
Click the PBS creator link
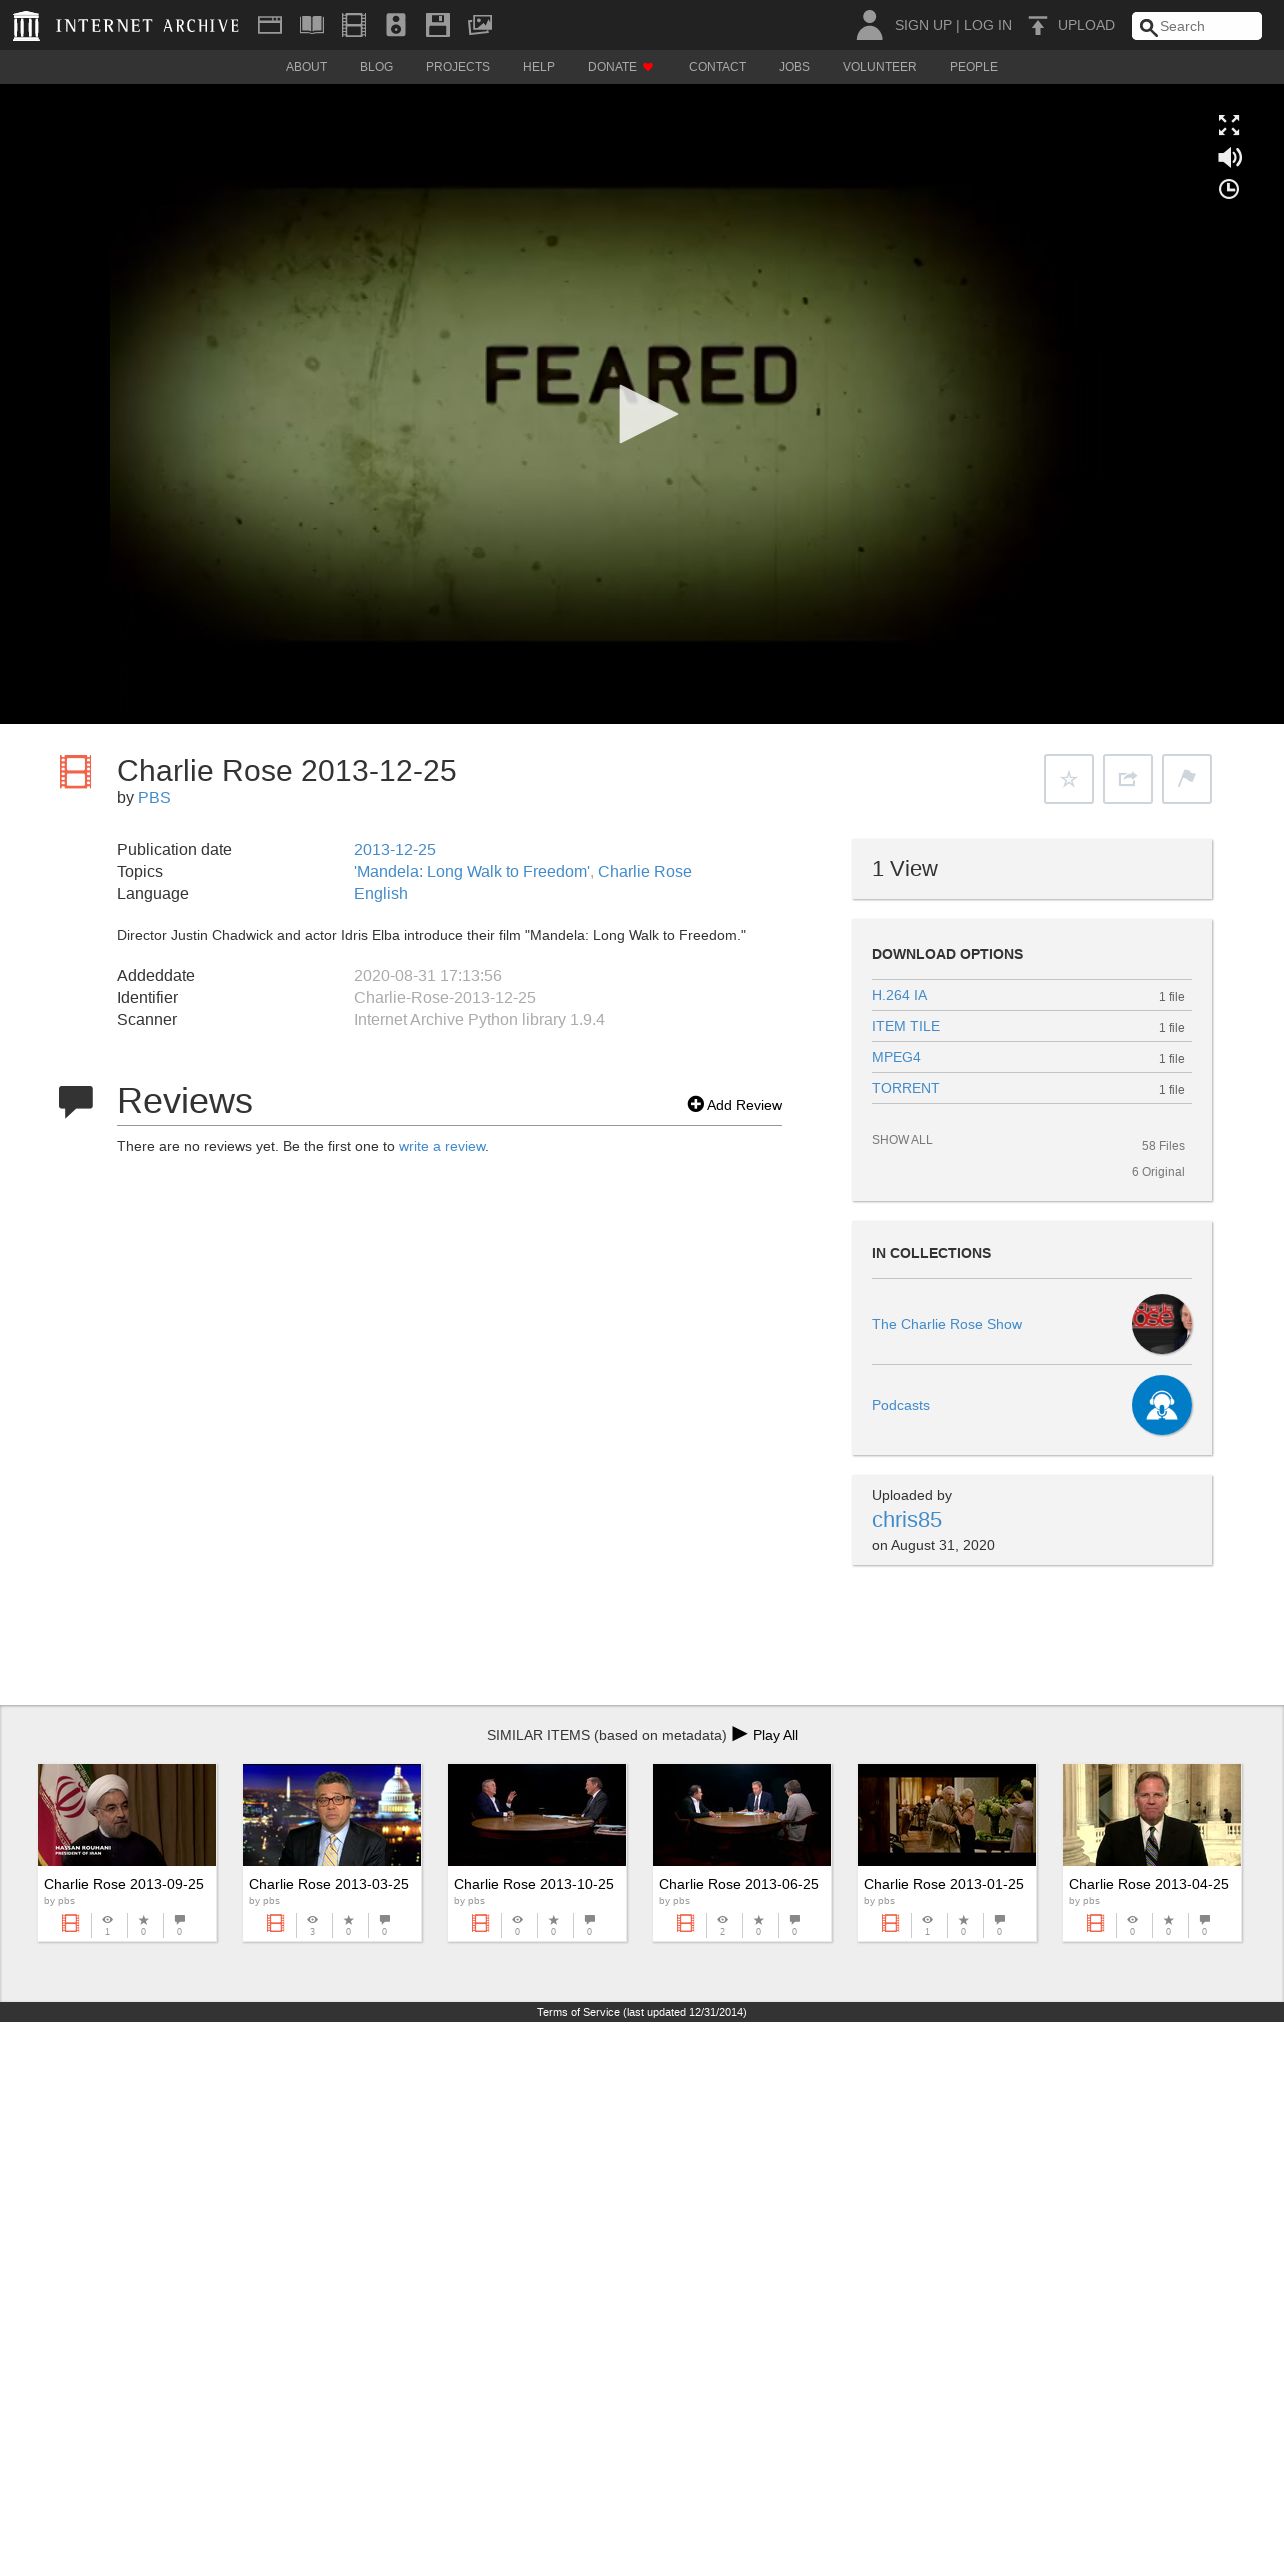click(x=154, y=798)
